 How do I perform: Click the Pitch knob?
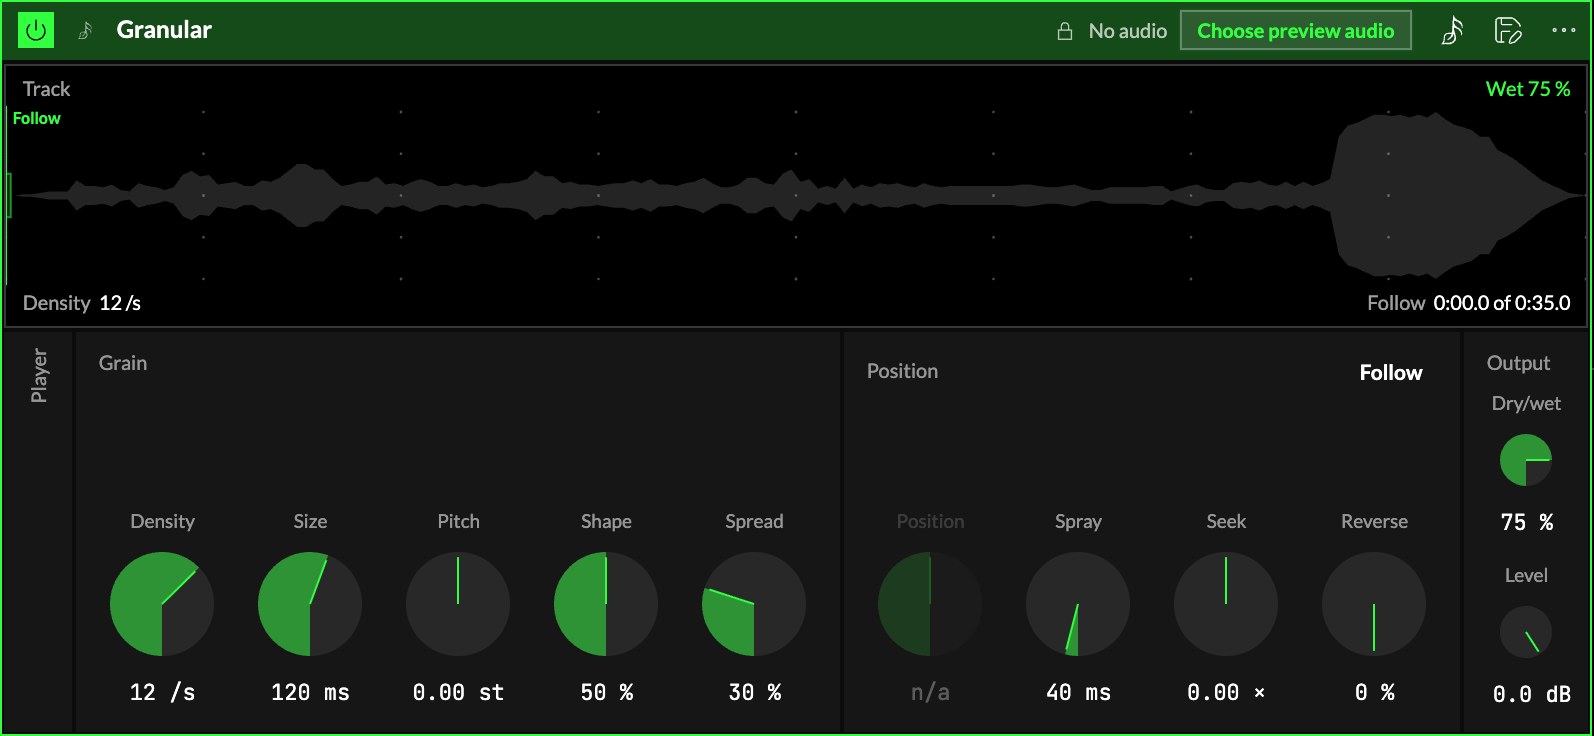click(x=458, y=604)
